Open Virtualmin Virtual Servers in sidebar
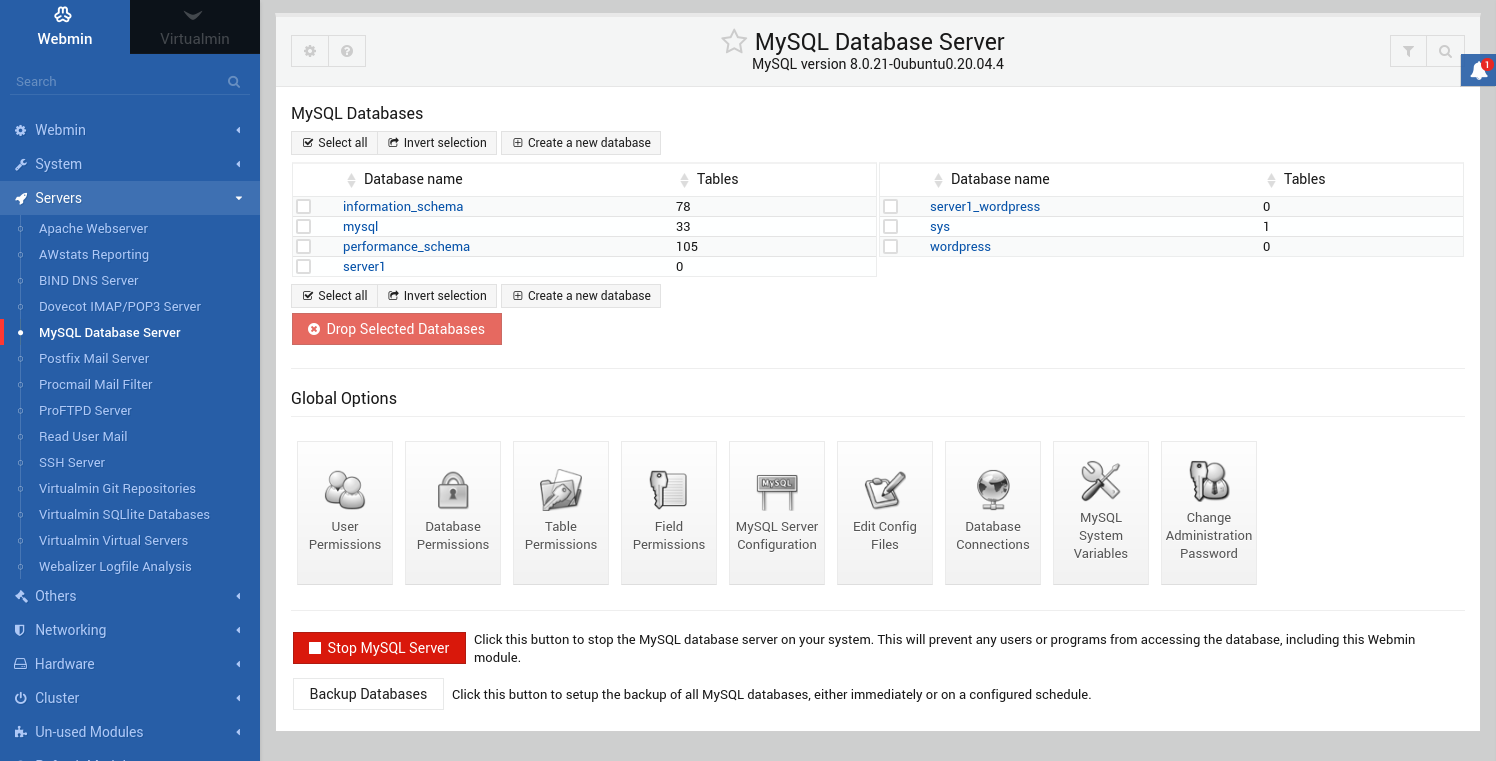The width and height of the screenshot is (1496, 761). tap(113, 540)
